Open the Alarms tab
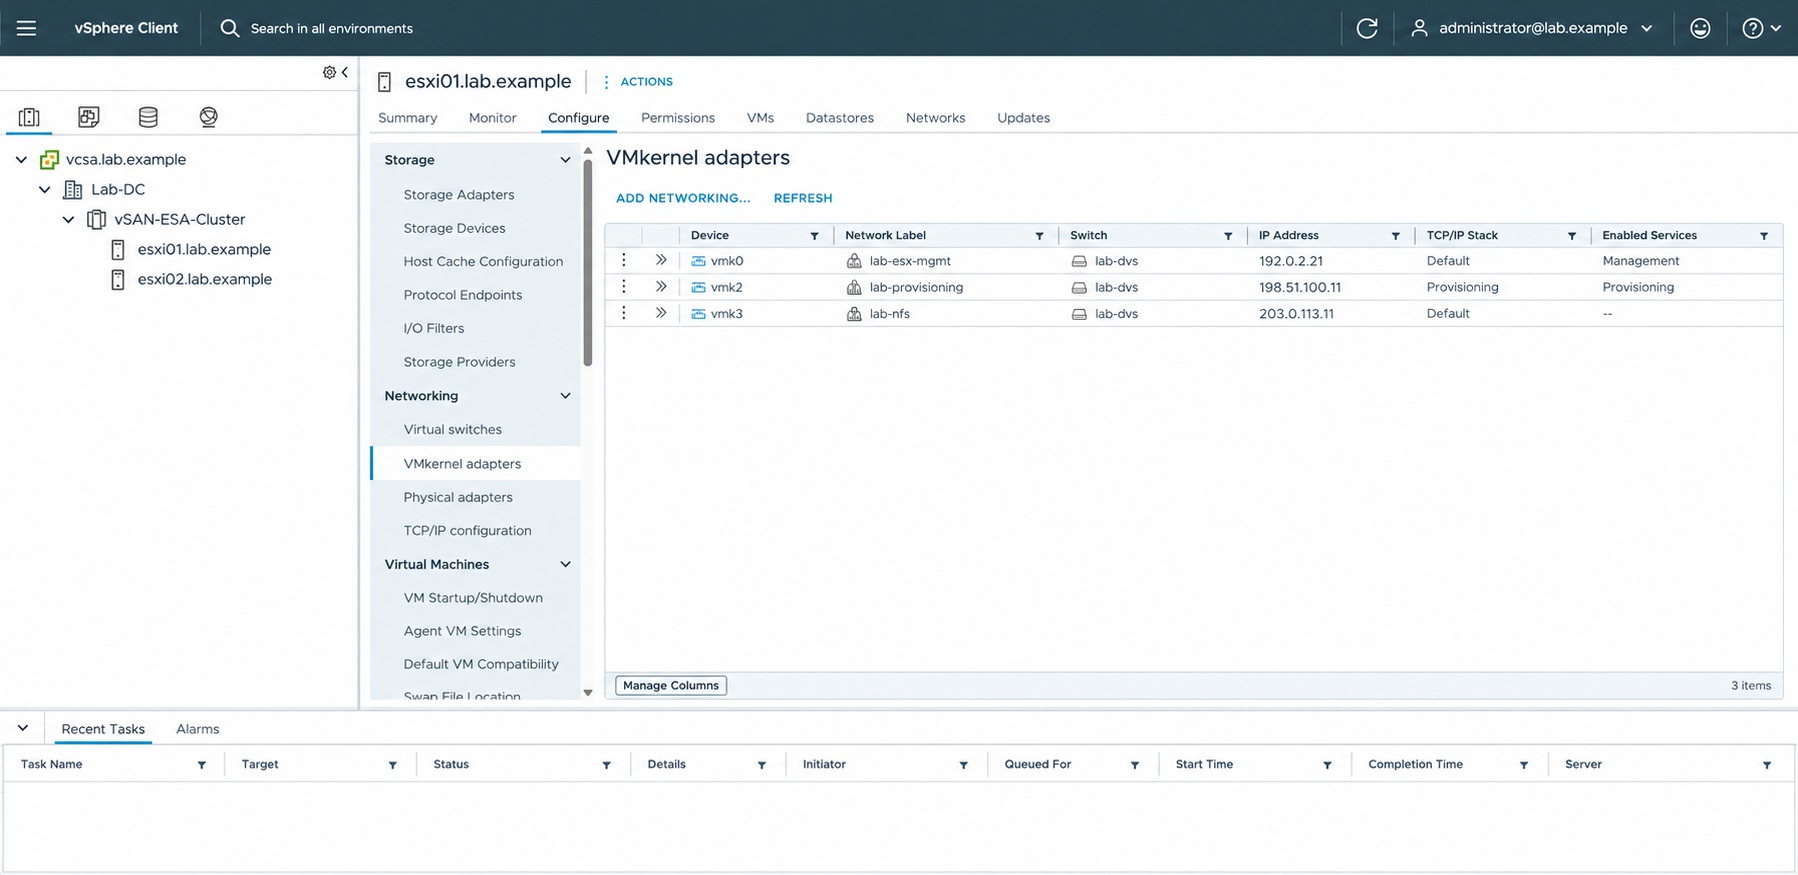Image resolution: width=1798 pixels, height=875 pixels. point(197,729)
